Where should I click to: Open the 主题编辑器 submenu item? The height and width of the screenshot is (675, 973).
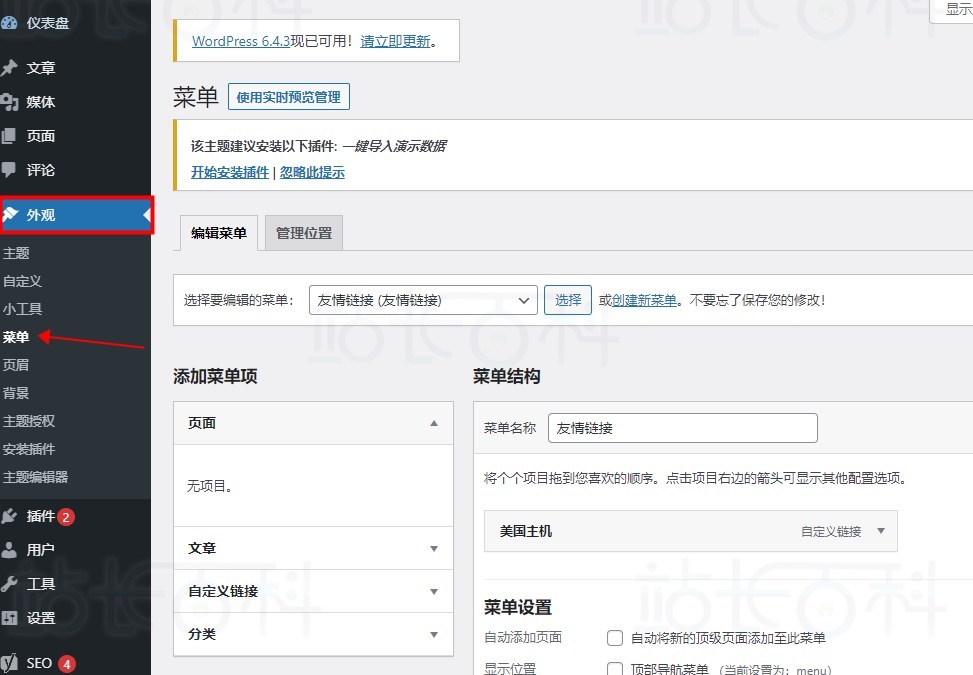pyautogui.click(x=35, y=476)
